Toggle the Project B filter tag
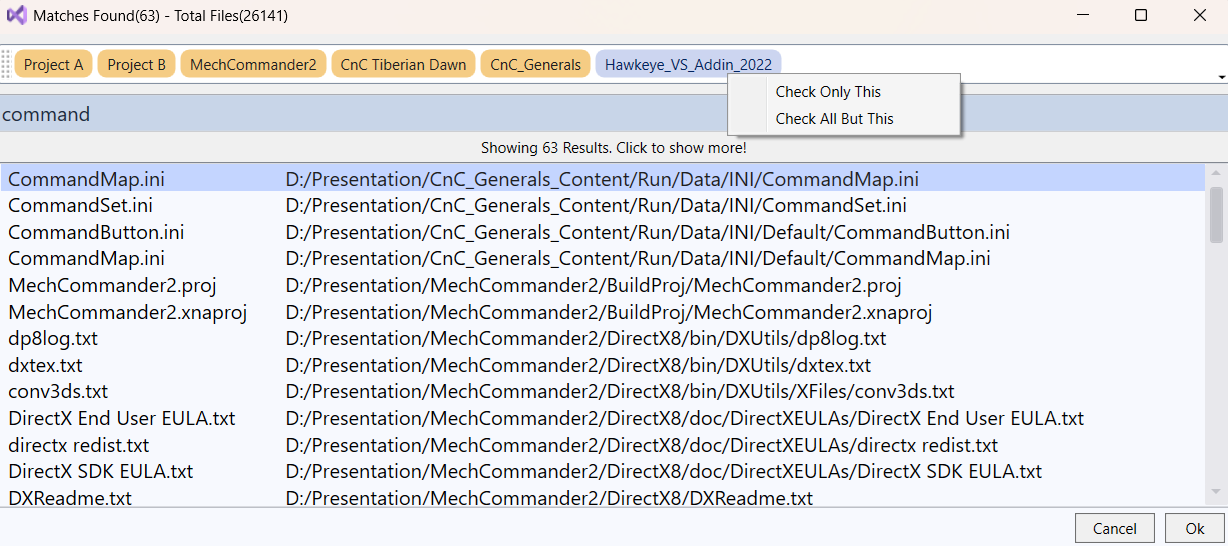 coord(136,65)
